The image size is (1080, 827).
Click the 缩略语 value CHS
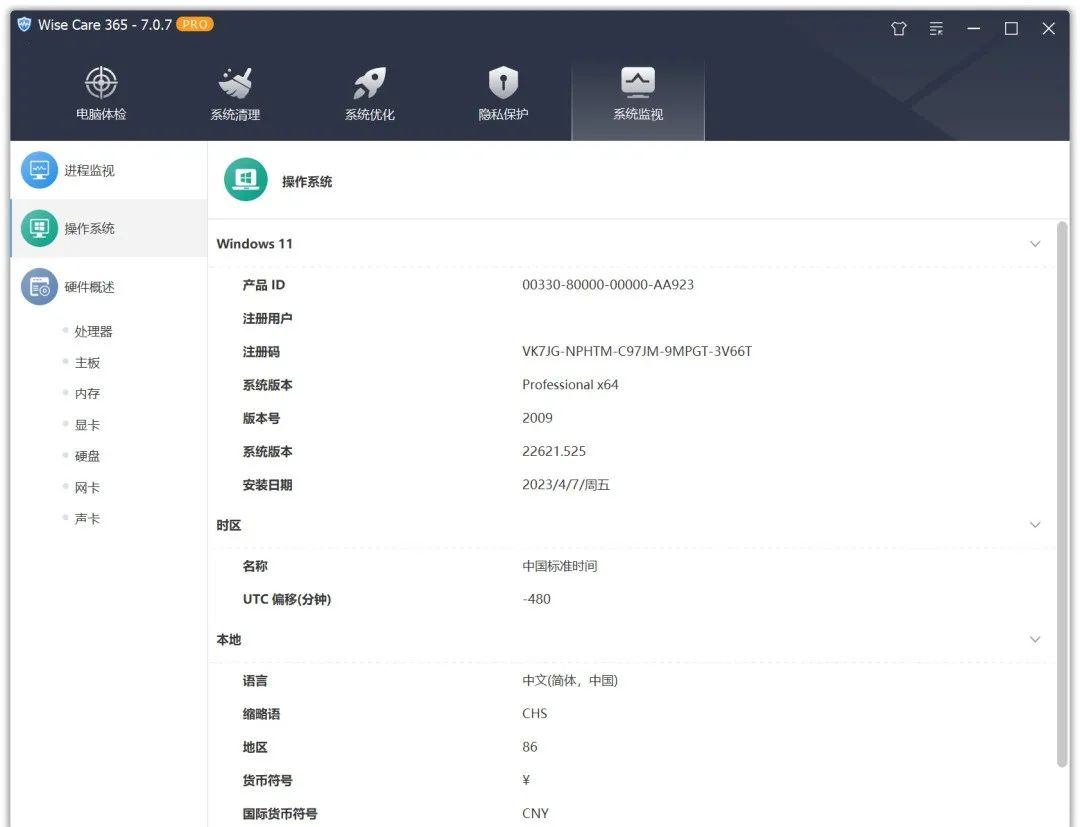(534, 713)
